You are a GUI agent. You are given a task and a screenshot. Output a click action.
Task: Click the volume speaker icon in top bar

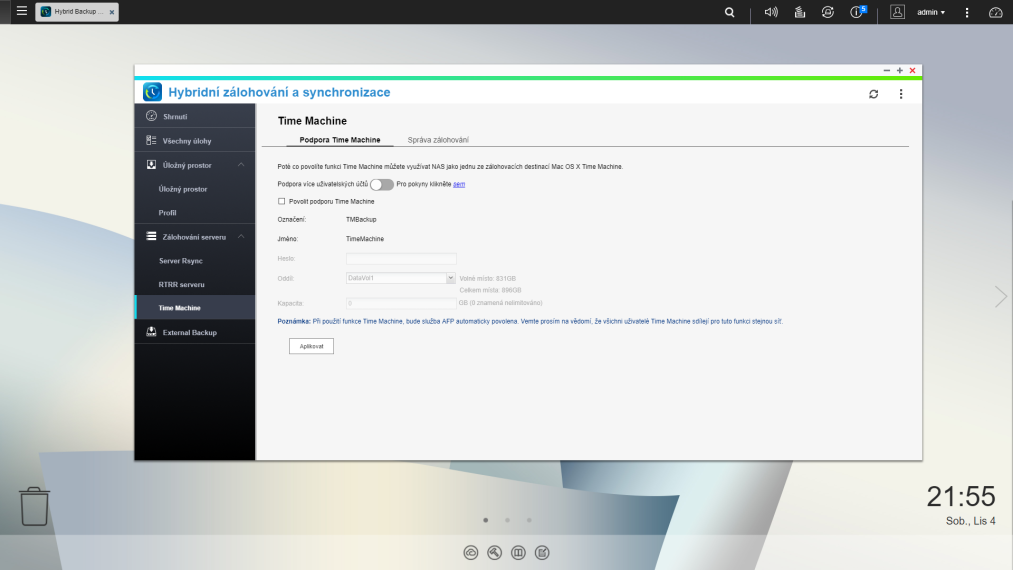[x=771, y=12]
